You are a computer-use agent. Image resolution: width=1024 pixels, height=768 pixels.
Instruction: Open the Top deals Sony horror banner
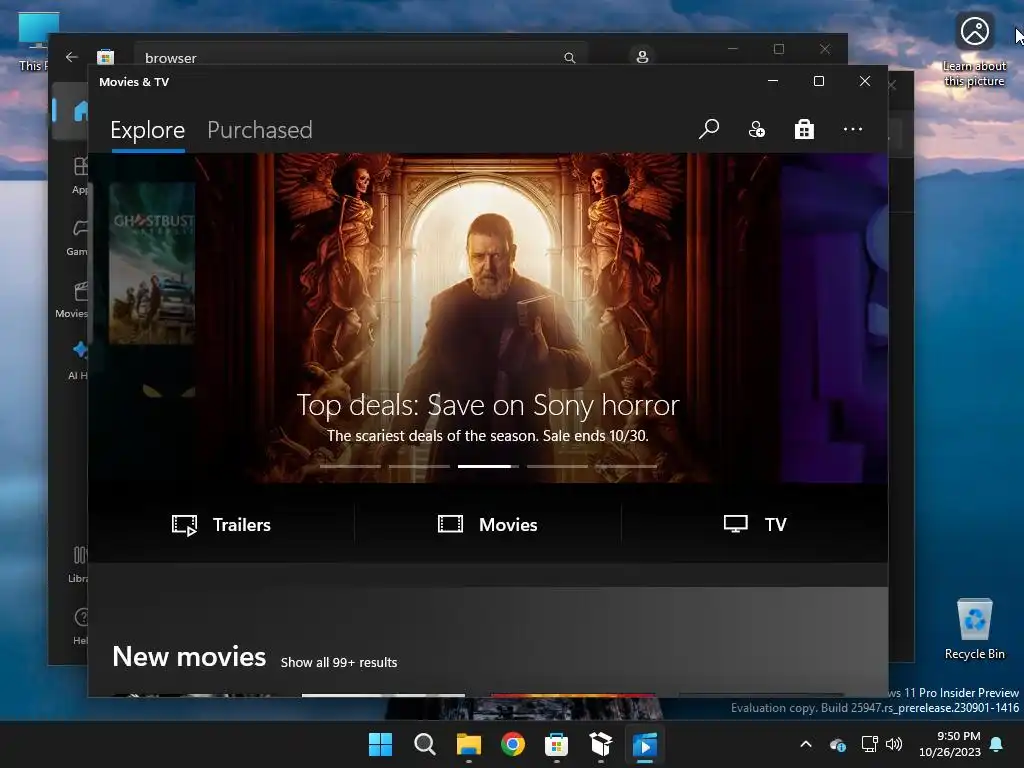488,318
